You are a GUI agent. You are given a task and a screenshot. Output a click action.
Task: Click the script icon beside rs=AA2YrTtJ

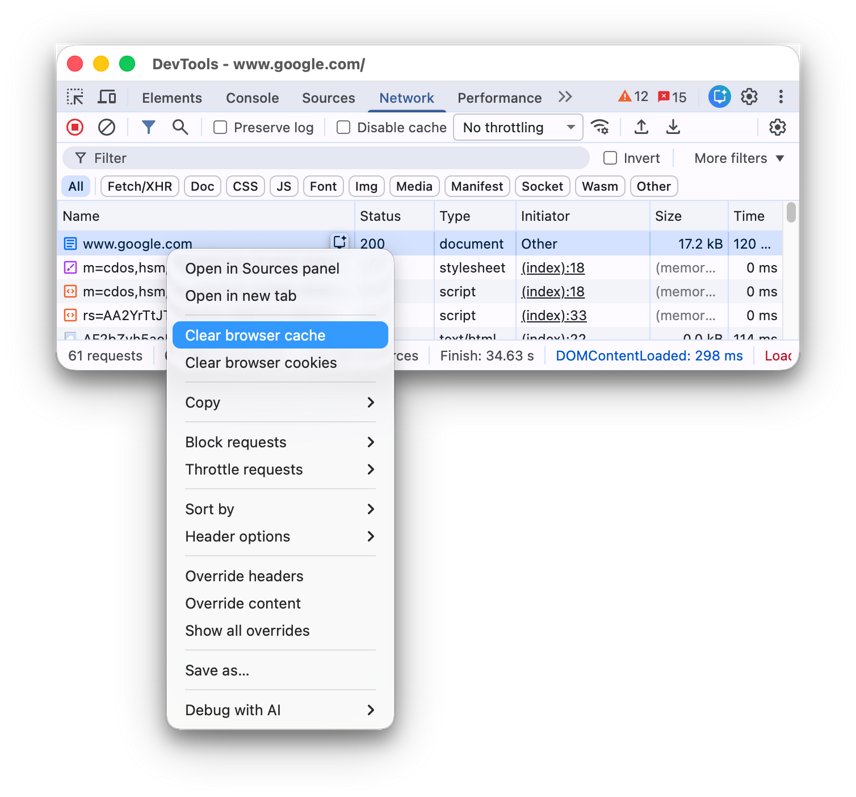click(70, 315)
